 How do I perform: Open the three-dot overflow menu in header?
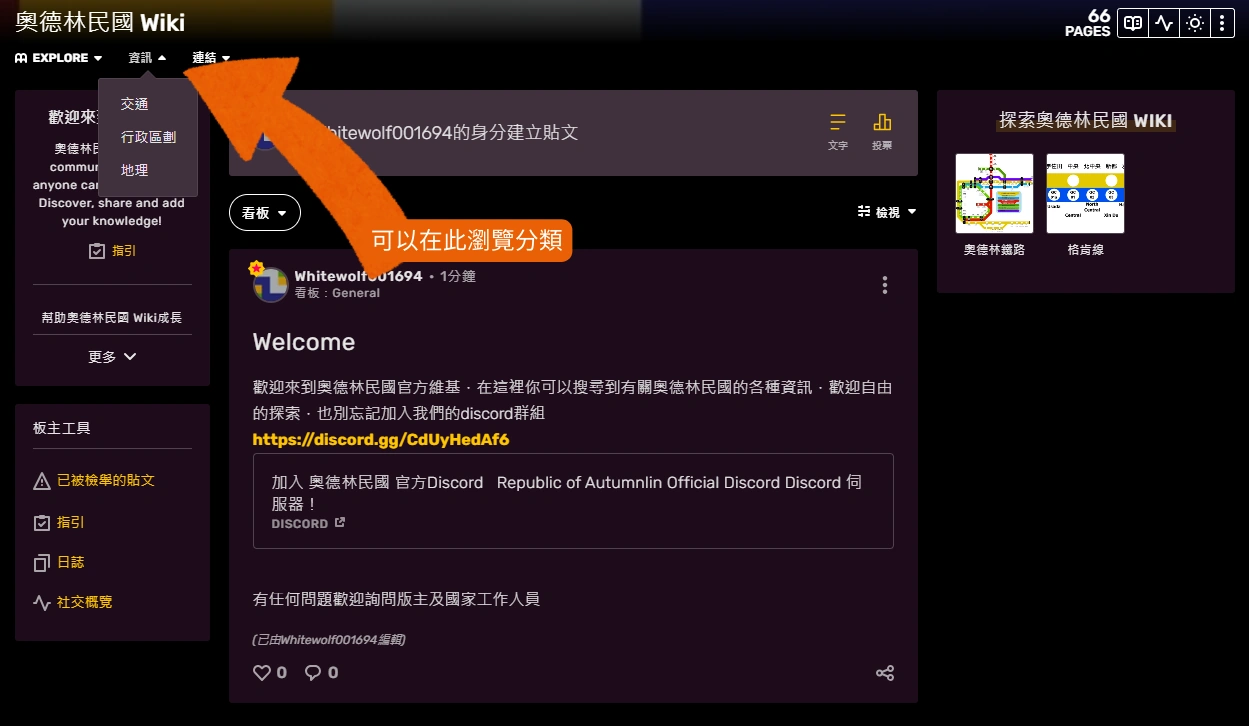pyautogui.click(x=1223, y=23)
